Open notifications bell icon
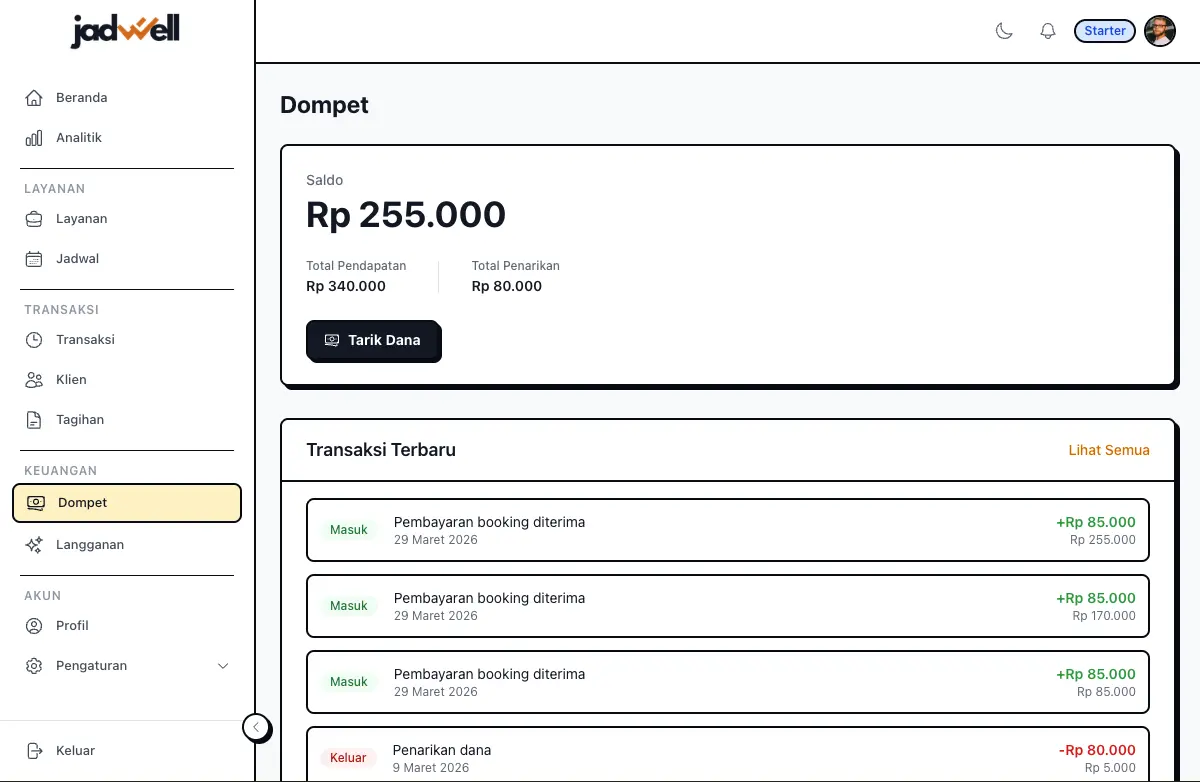Image resolution: width=1200 pixels, height=782 pixels. [x=1048, y=31]
